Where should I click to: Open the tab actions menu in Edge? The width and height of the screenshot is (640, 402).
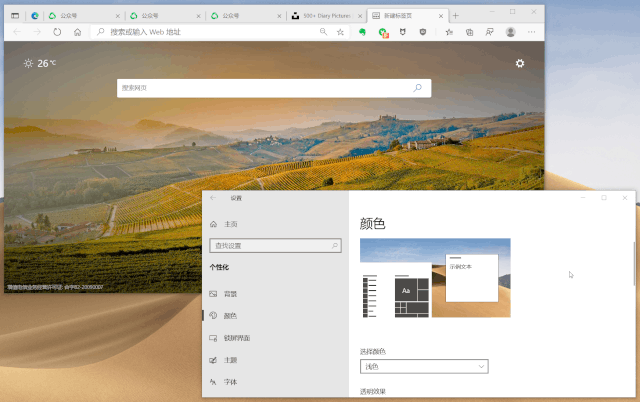pyautogui.click(x=15, y=16)
